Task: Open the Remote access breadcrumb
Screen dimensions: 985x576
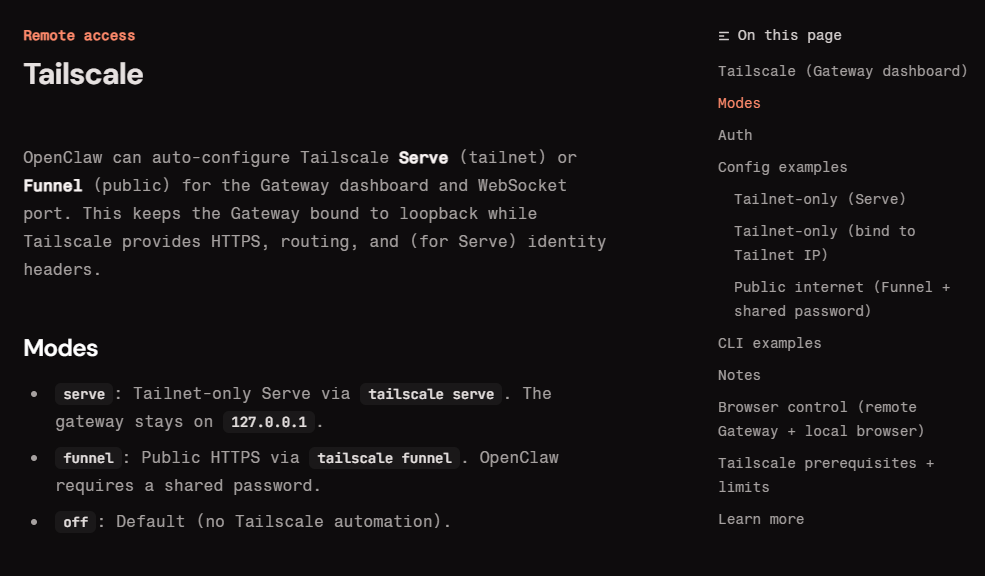Action: pyautogui.click(x=79, y=36)
